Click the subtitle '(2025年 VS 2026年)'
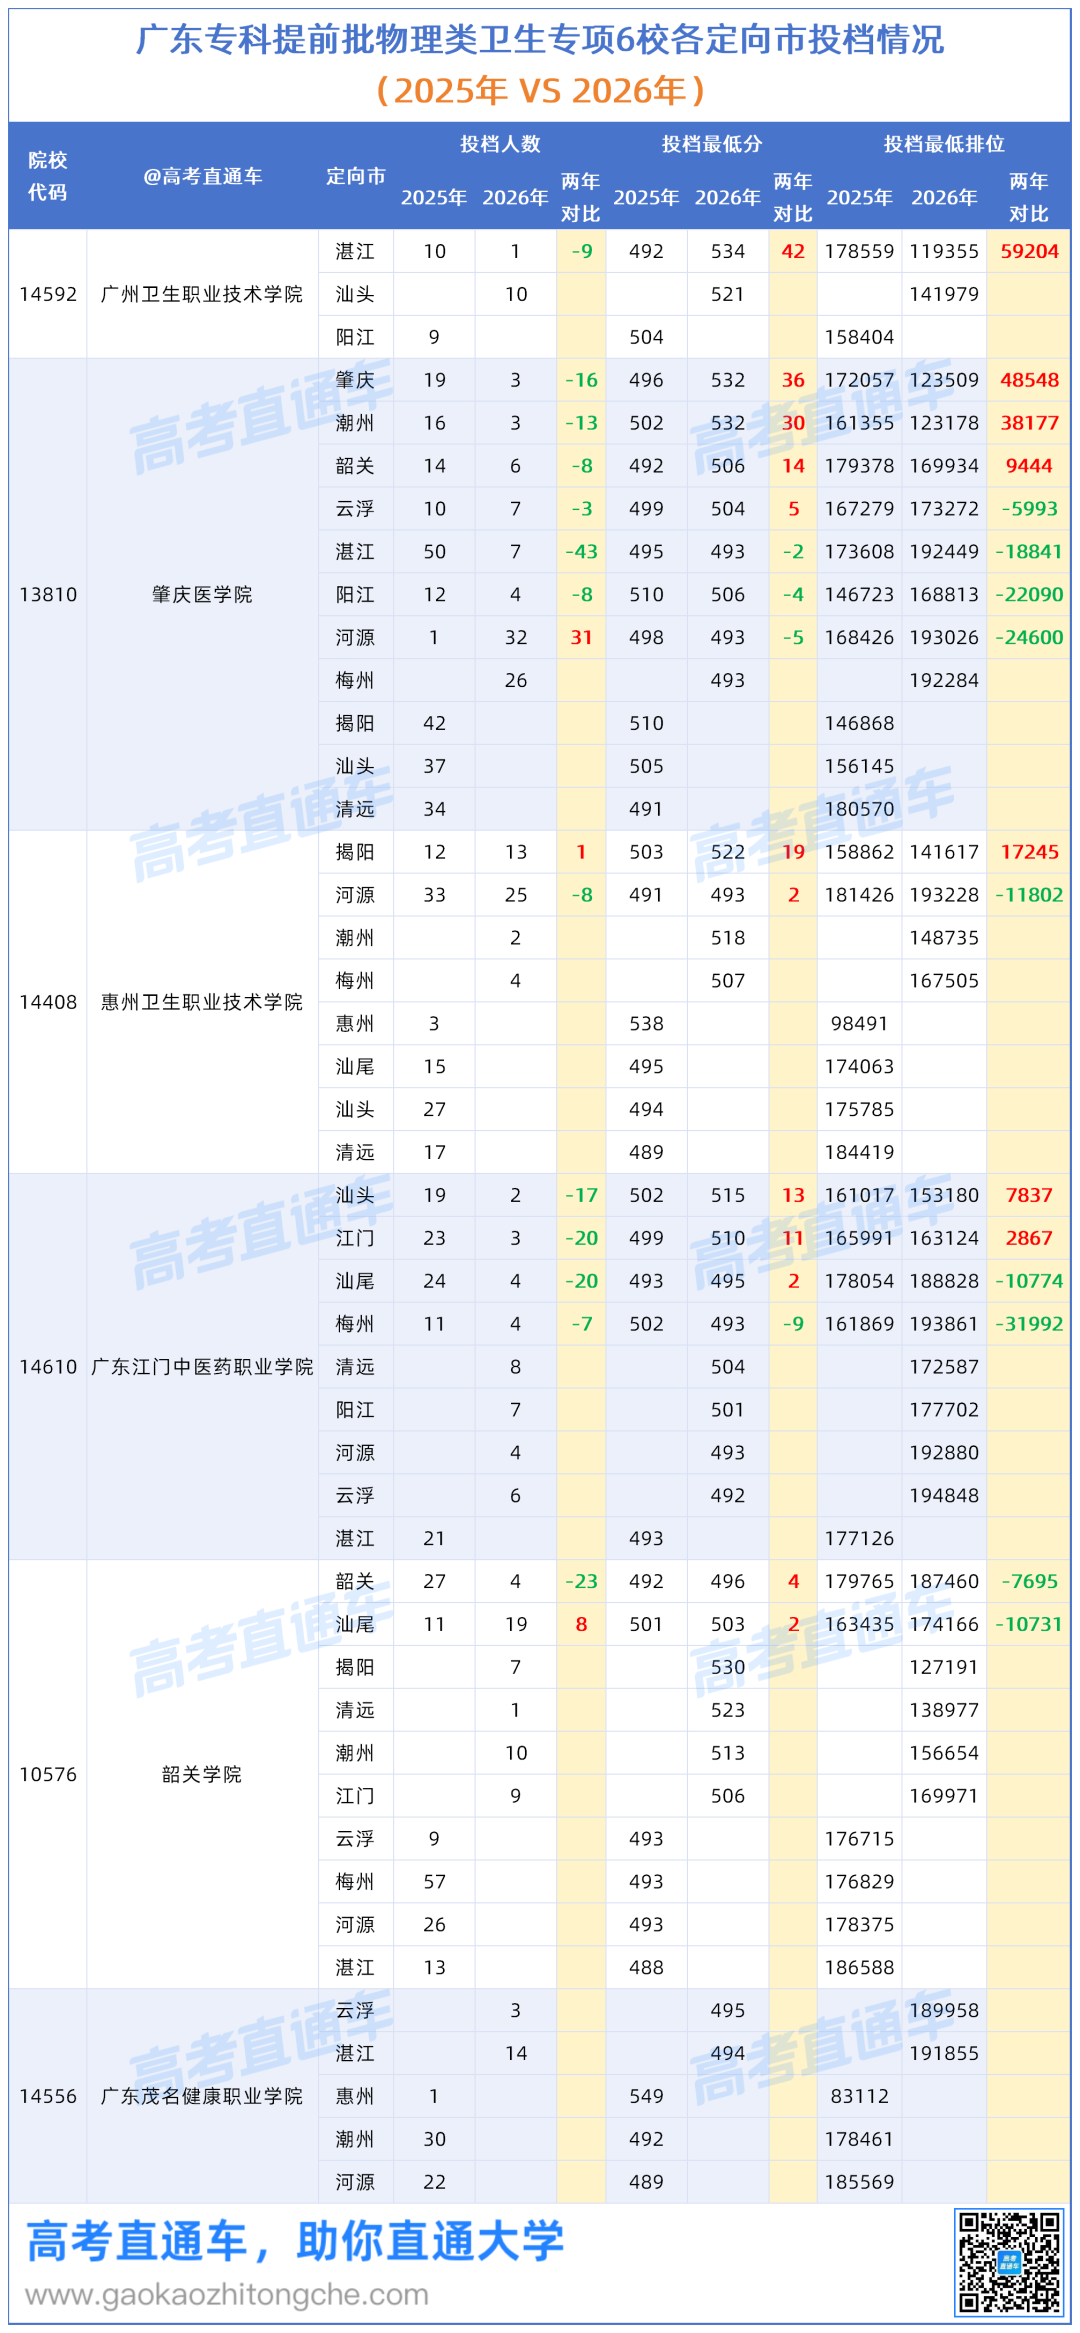1080x2333 pixels. [x=540, y=91]
